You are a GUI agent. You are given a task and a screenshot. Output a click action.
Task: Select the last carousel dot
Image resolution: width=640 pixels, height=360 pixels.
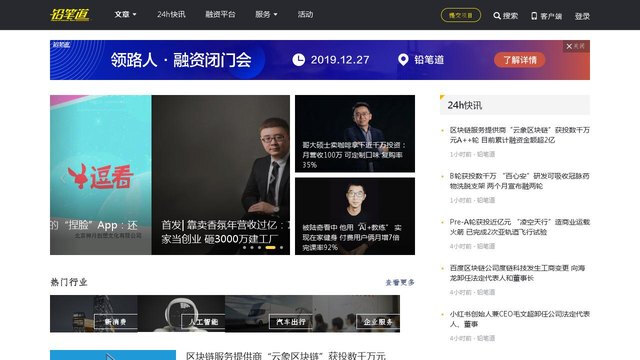pos(281,247)
